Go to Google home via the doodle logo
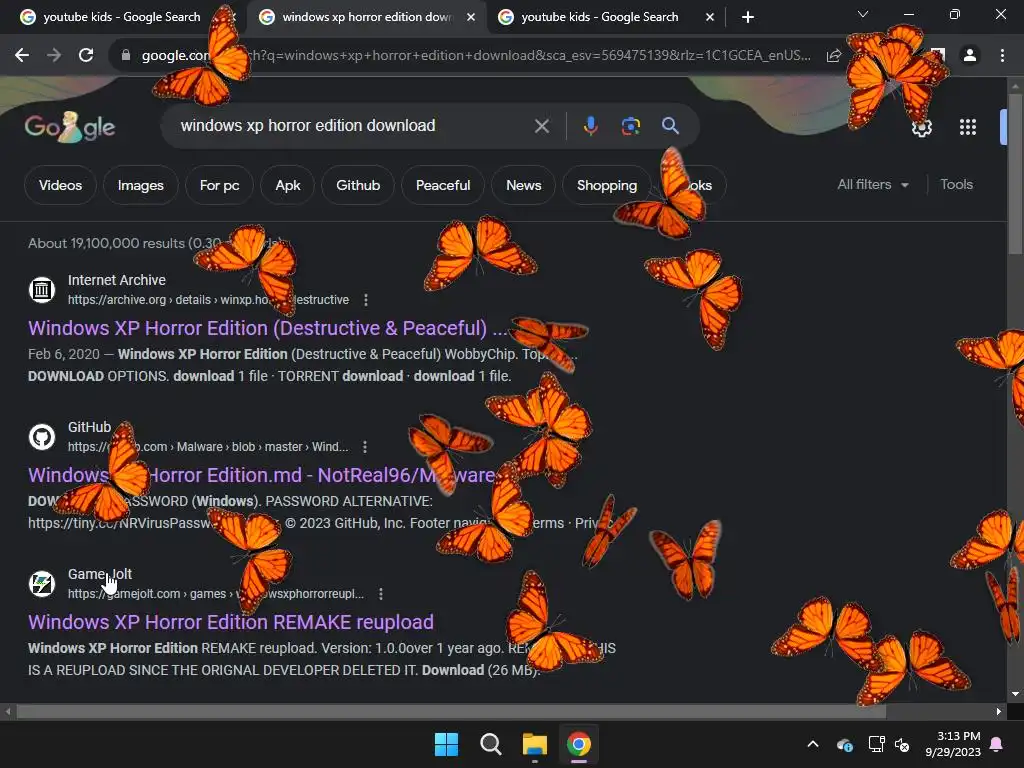1024x768 pixels. click(69, 127)
